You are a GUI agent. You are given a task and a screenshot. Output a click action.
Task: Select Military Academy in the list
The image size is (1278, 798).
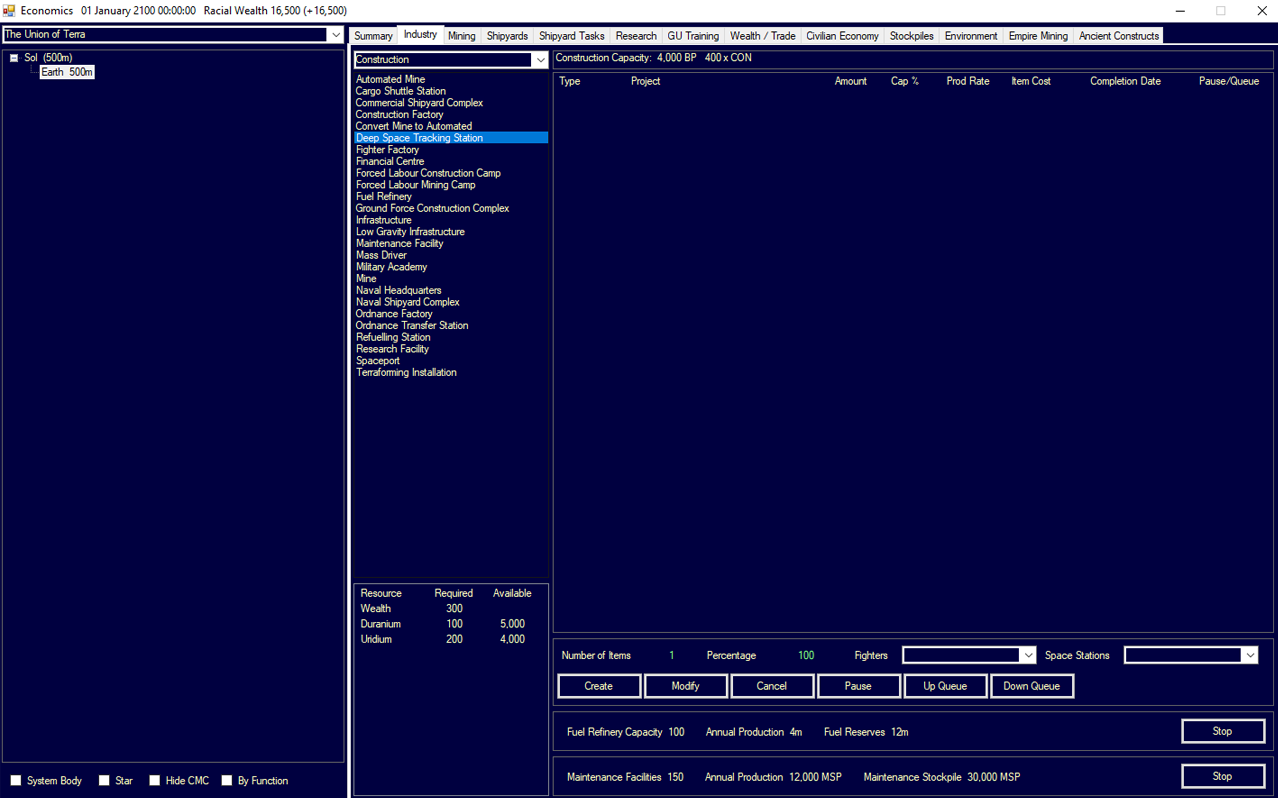click(392, 267)
